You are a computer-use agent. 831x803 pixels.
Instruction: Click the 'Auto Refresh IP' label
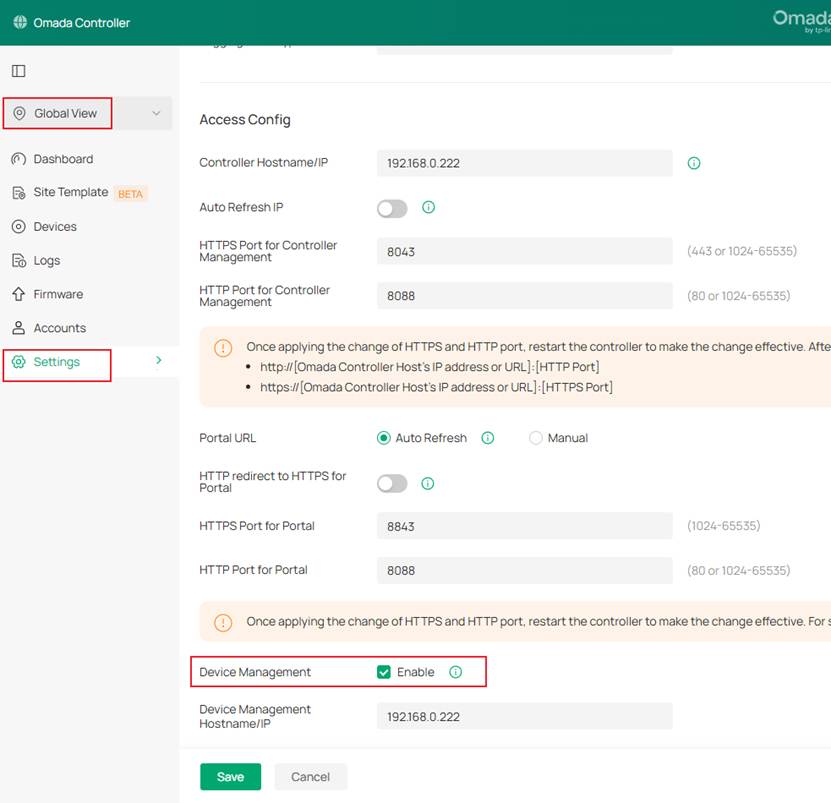(241, 207)
